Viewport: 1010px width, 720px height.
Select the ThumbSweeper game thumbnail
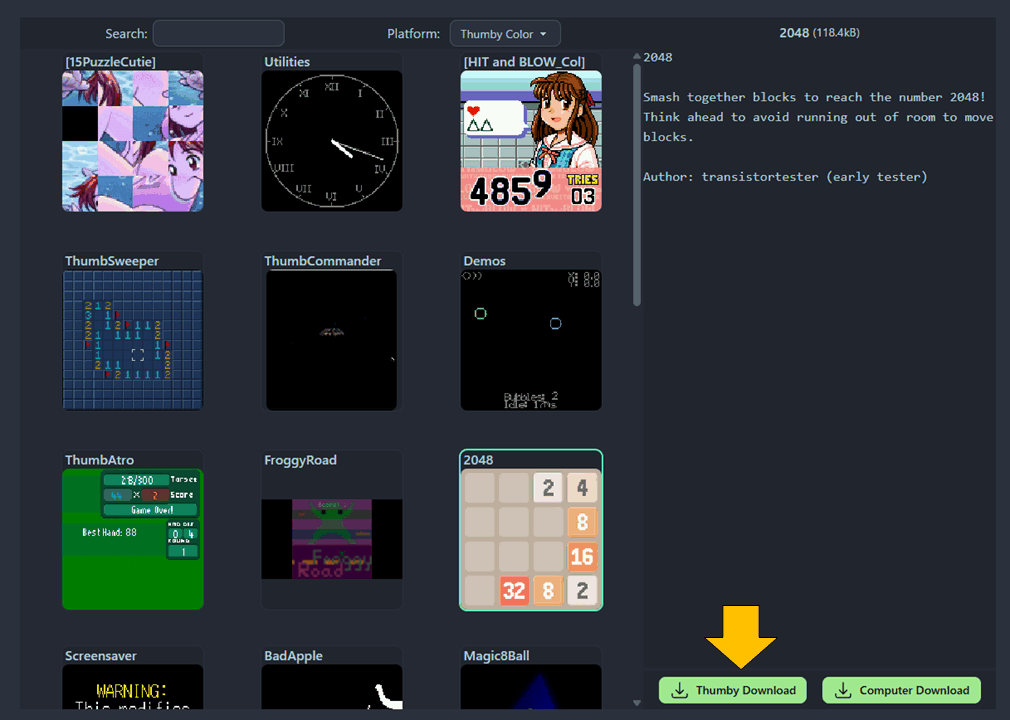tap(133, 340)
